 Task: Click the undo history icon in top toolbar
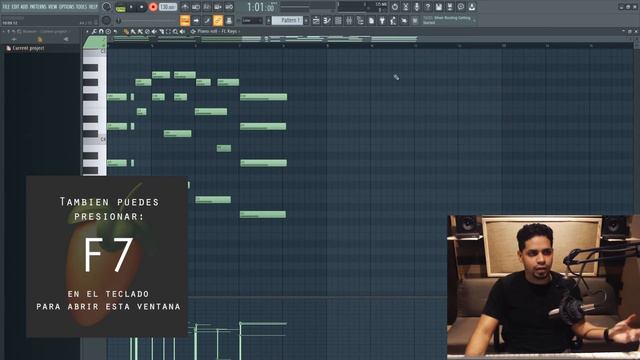pos(395,7)
